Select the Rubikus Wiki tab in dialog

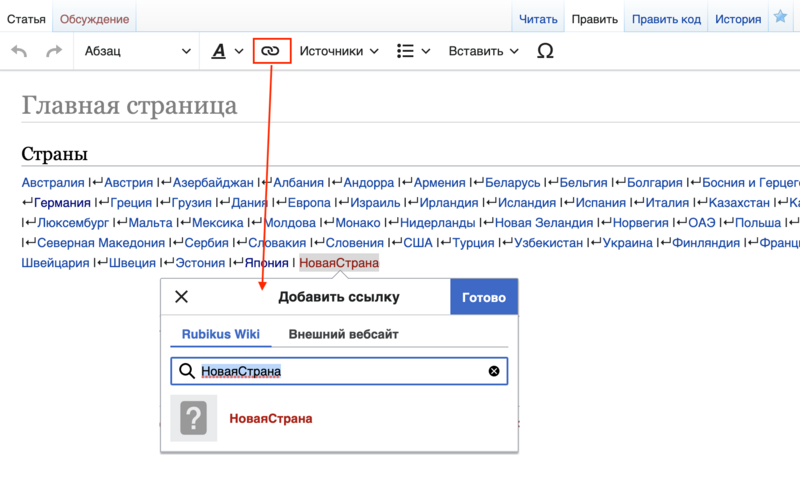tap(220, 334)
